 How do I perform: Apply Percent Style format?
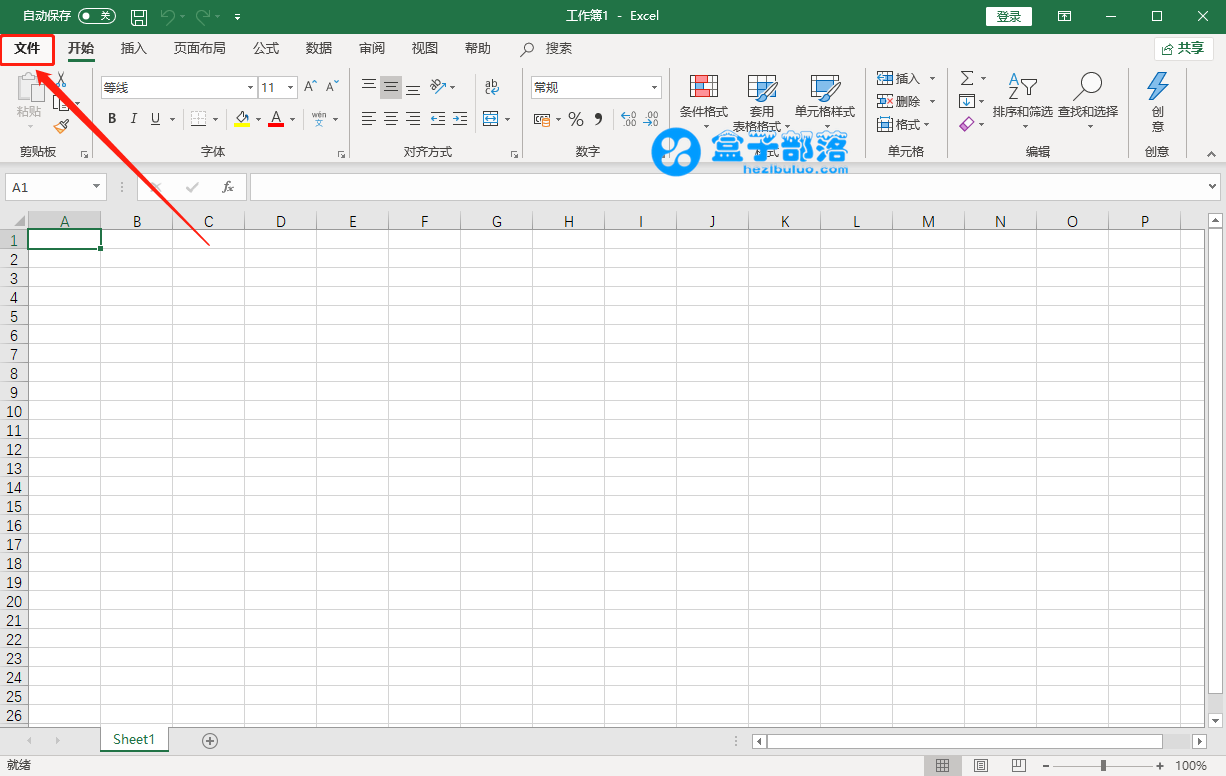[576, 119]
